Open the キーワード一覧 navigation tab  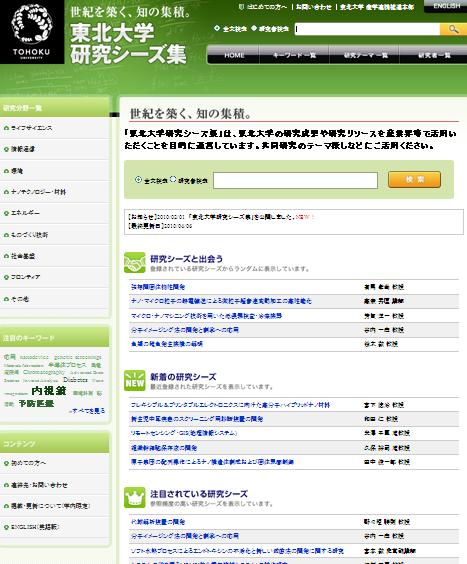(294, 55)
